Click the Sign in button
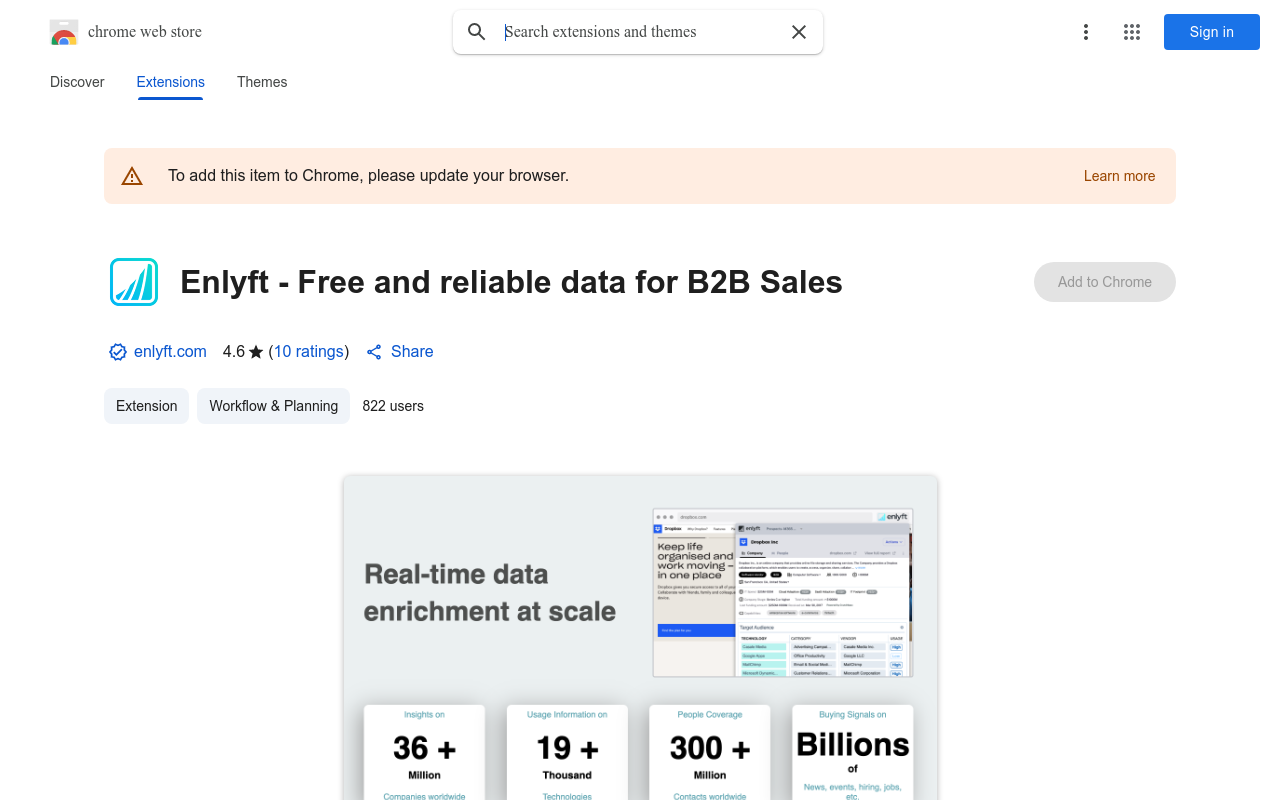 (x=1212, y=32)
